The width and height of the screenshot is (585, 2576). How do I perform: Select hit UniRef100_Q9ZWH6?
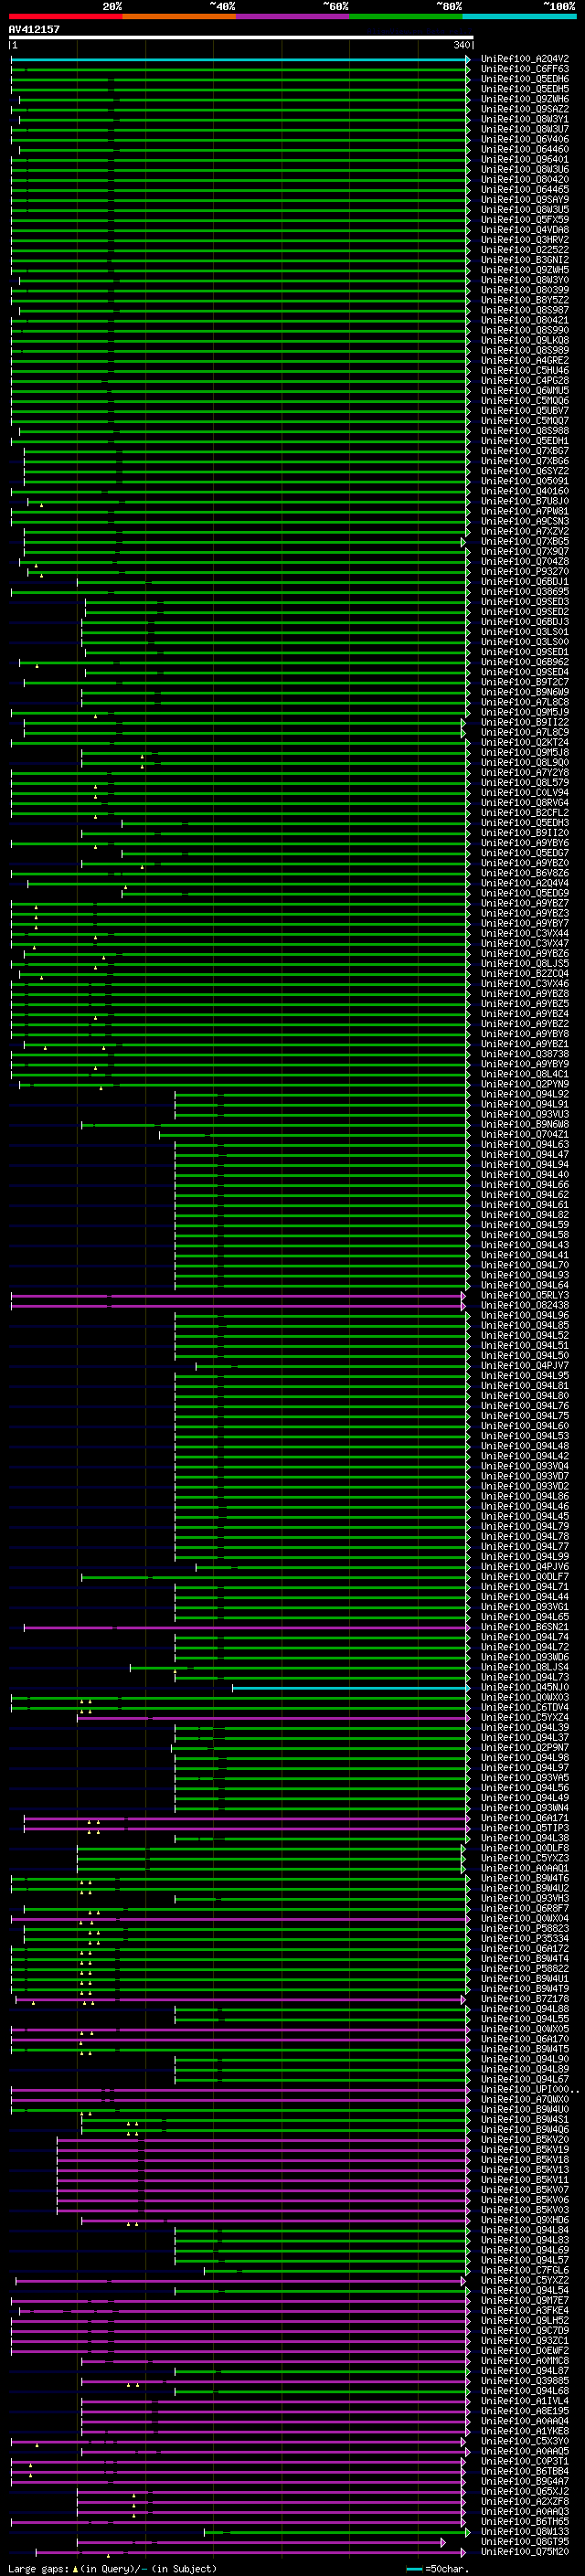pyautogui.click(x=525, y=99)
